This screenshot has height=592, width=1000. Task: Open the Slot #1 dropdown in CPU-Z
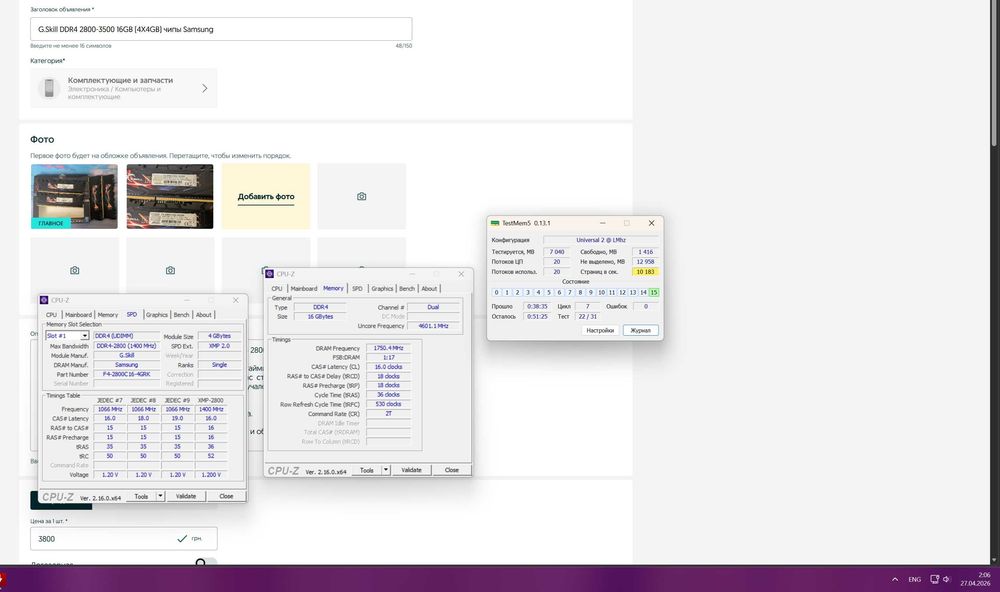click(x=67, y=336)
